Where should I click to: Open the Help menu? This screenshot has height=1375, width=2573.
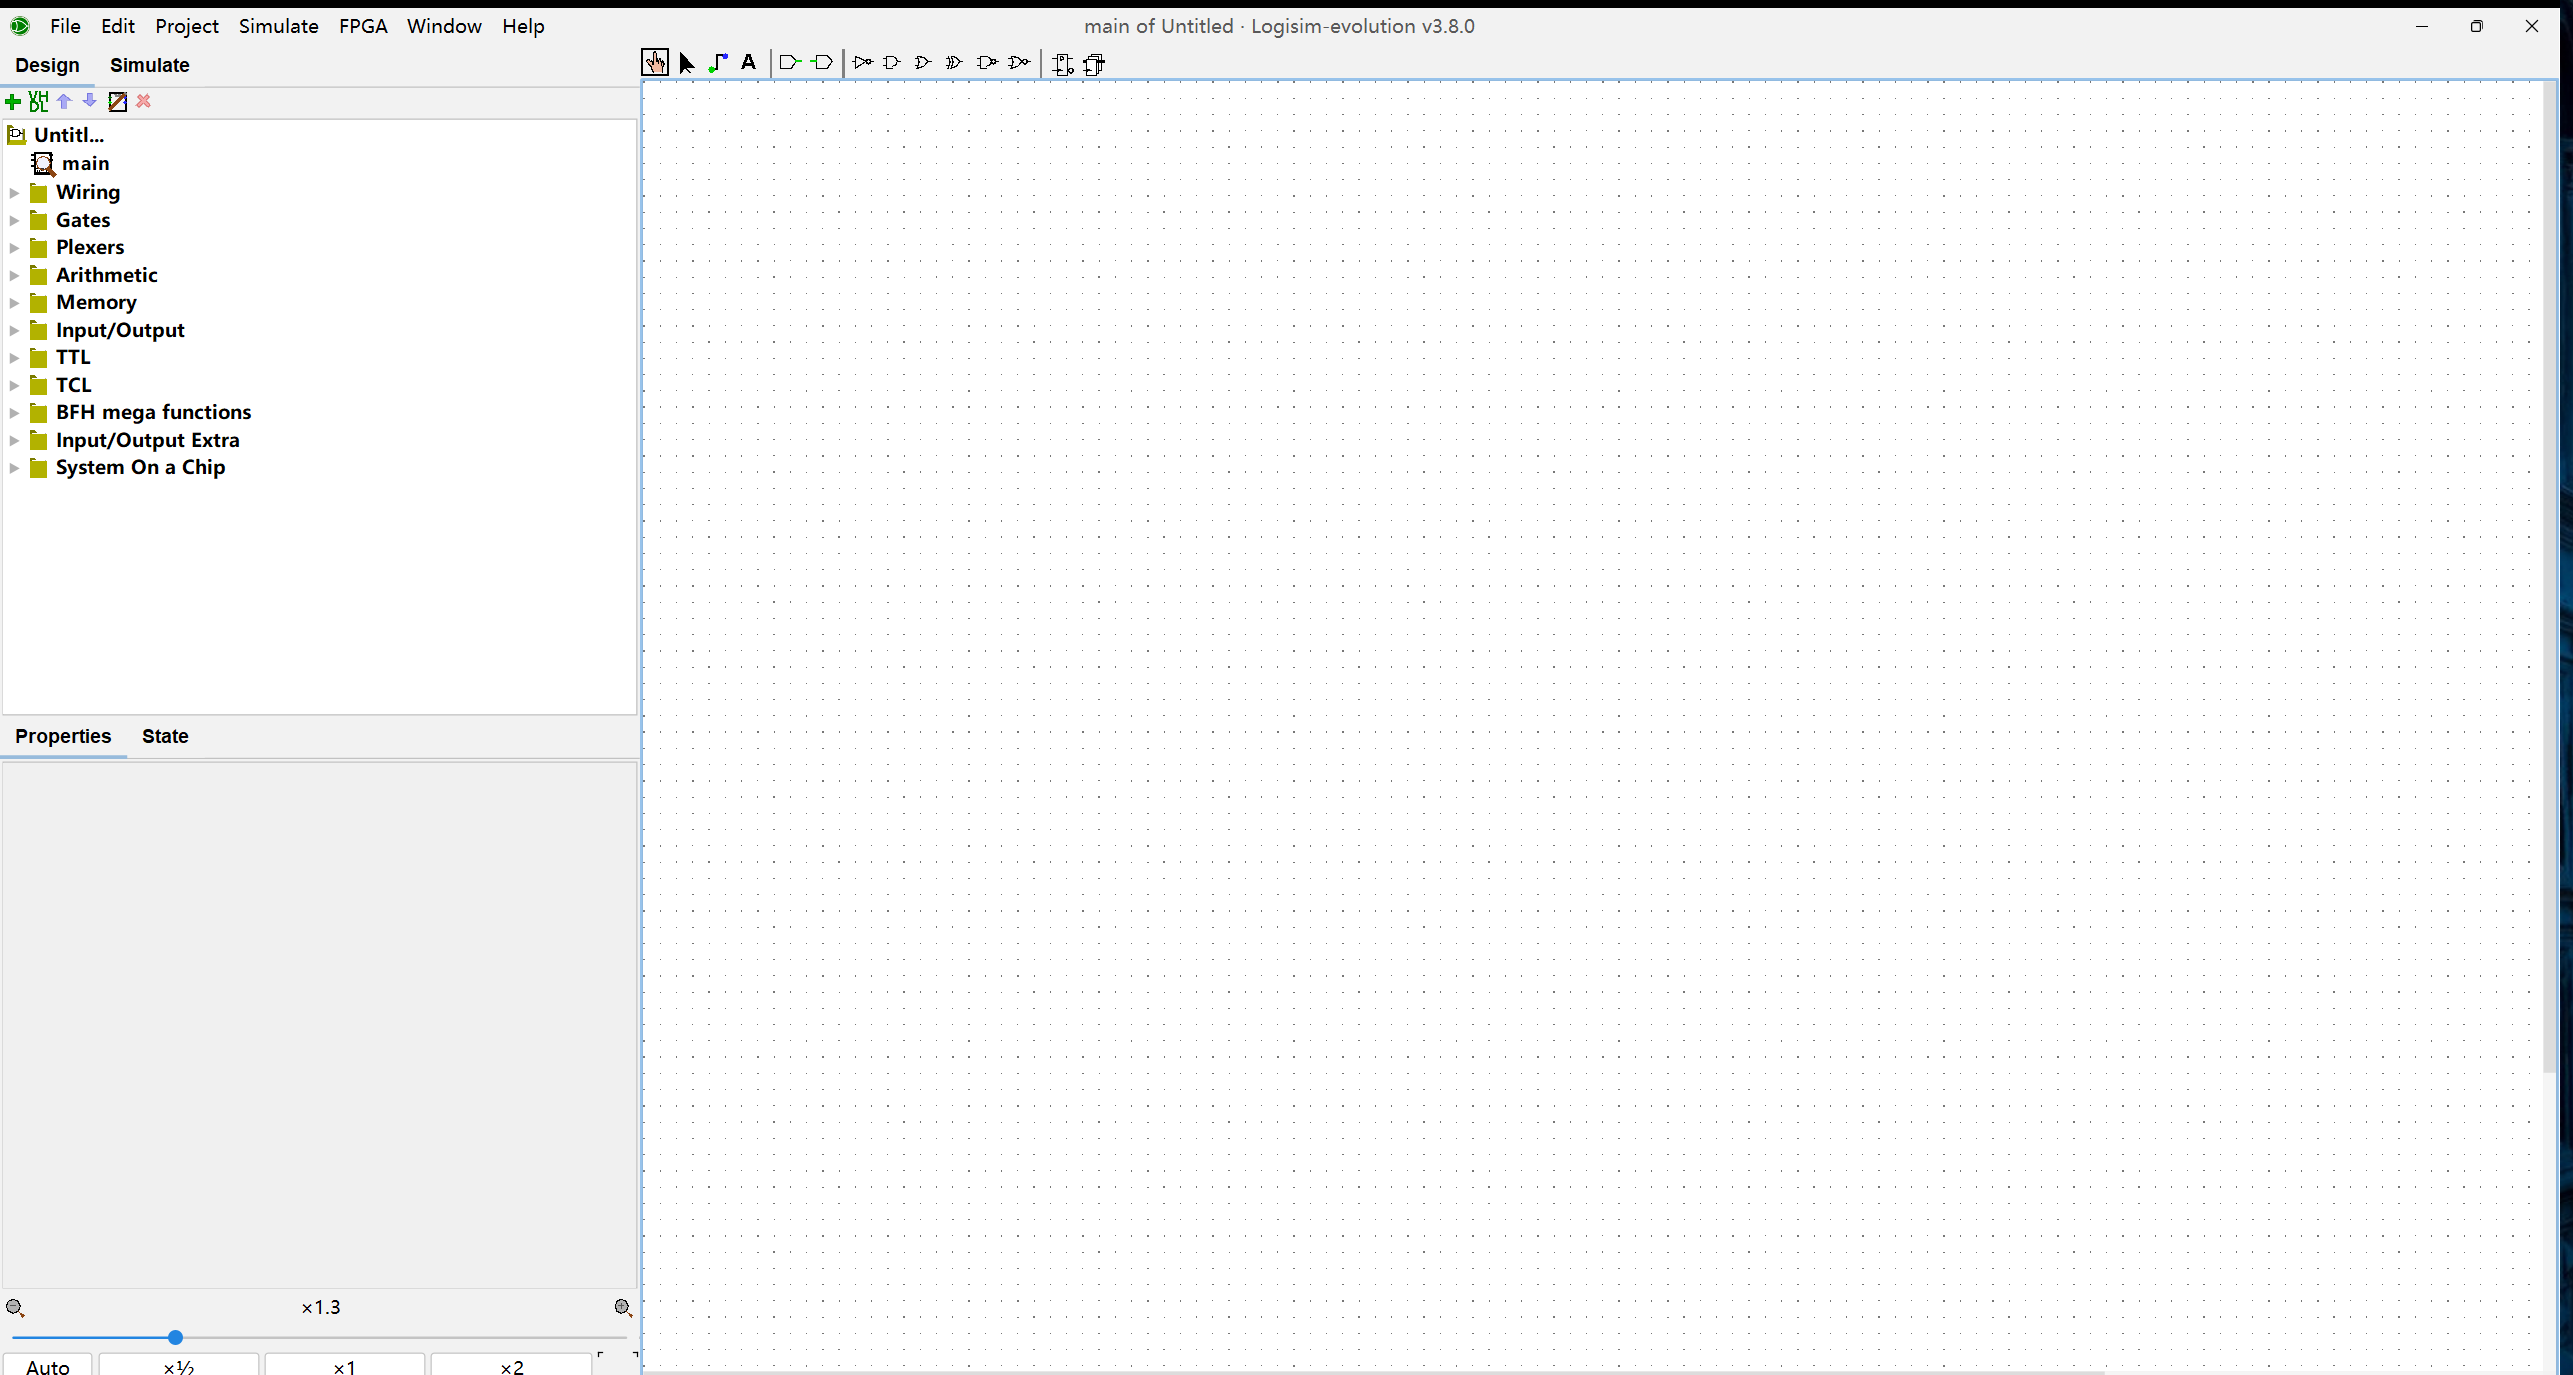pyautogui.click(x=523, y=26)
